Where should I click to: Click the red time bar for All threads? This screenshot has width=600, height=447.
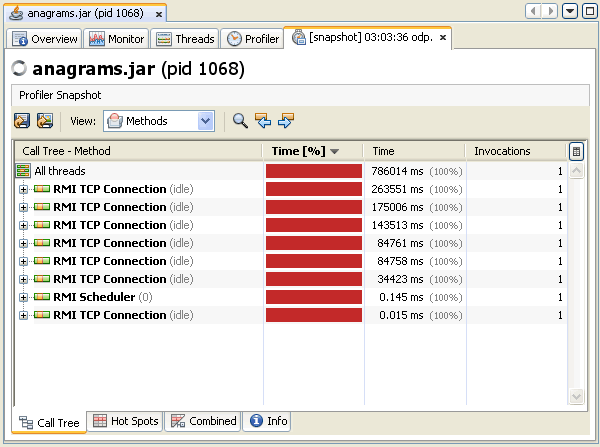(313, 171)
